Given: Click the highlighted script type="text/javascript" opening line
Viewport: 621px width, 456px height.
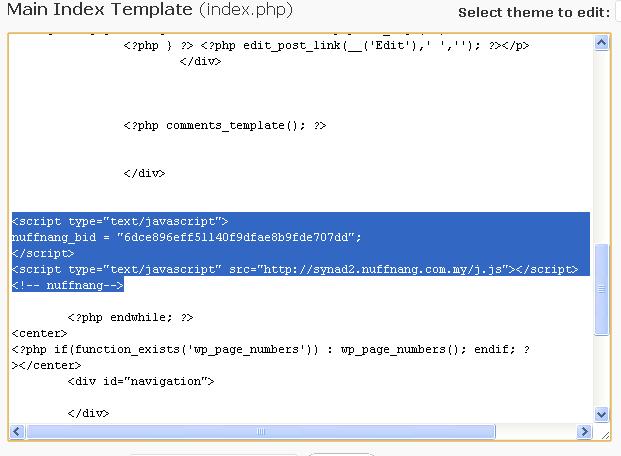Looking at the screenshot, I should (x=120, y=221).
